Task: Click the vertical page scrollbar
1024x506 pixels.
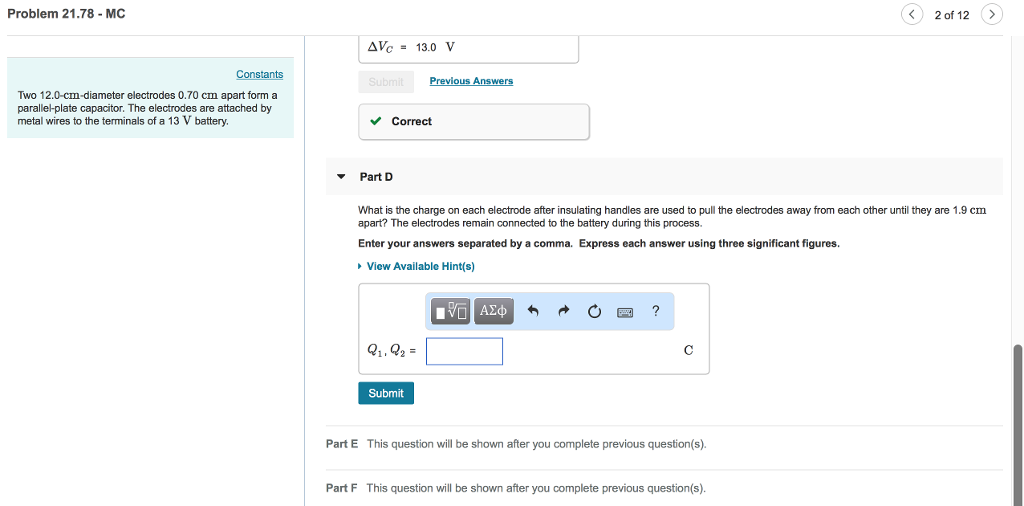Action: tap(1017, 423)
